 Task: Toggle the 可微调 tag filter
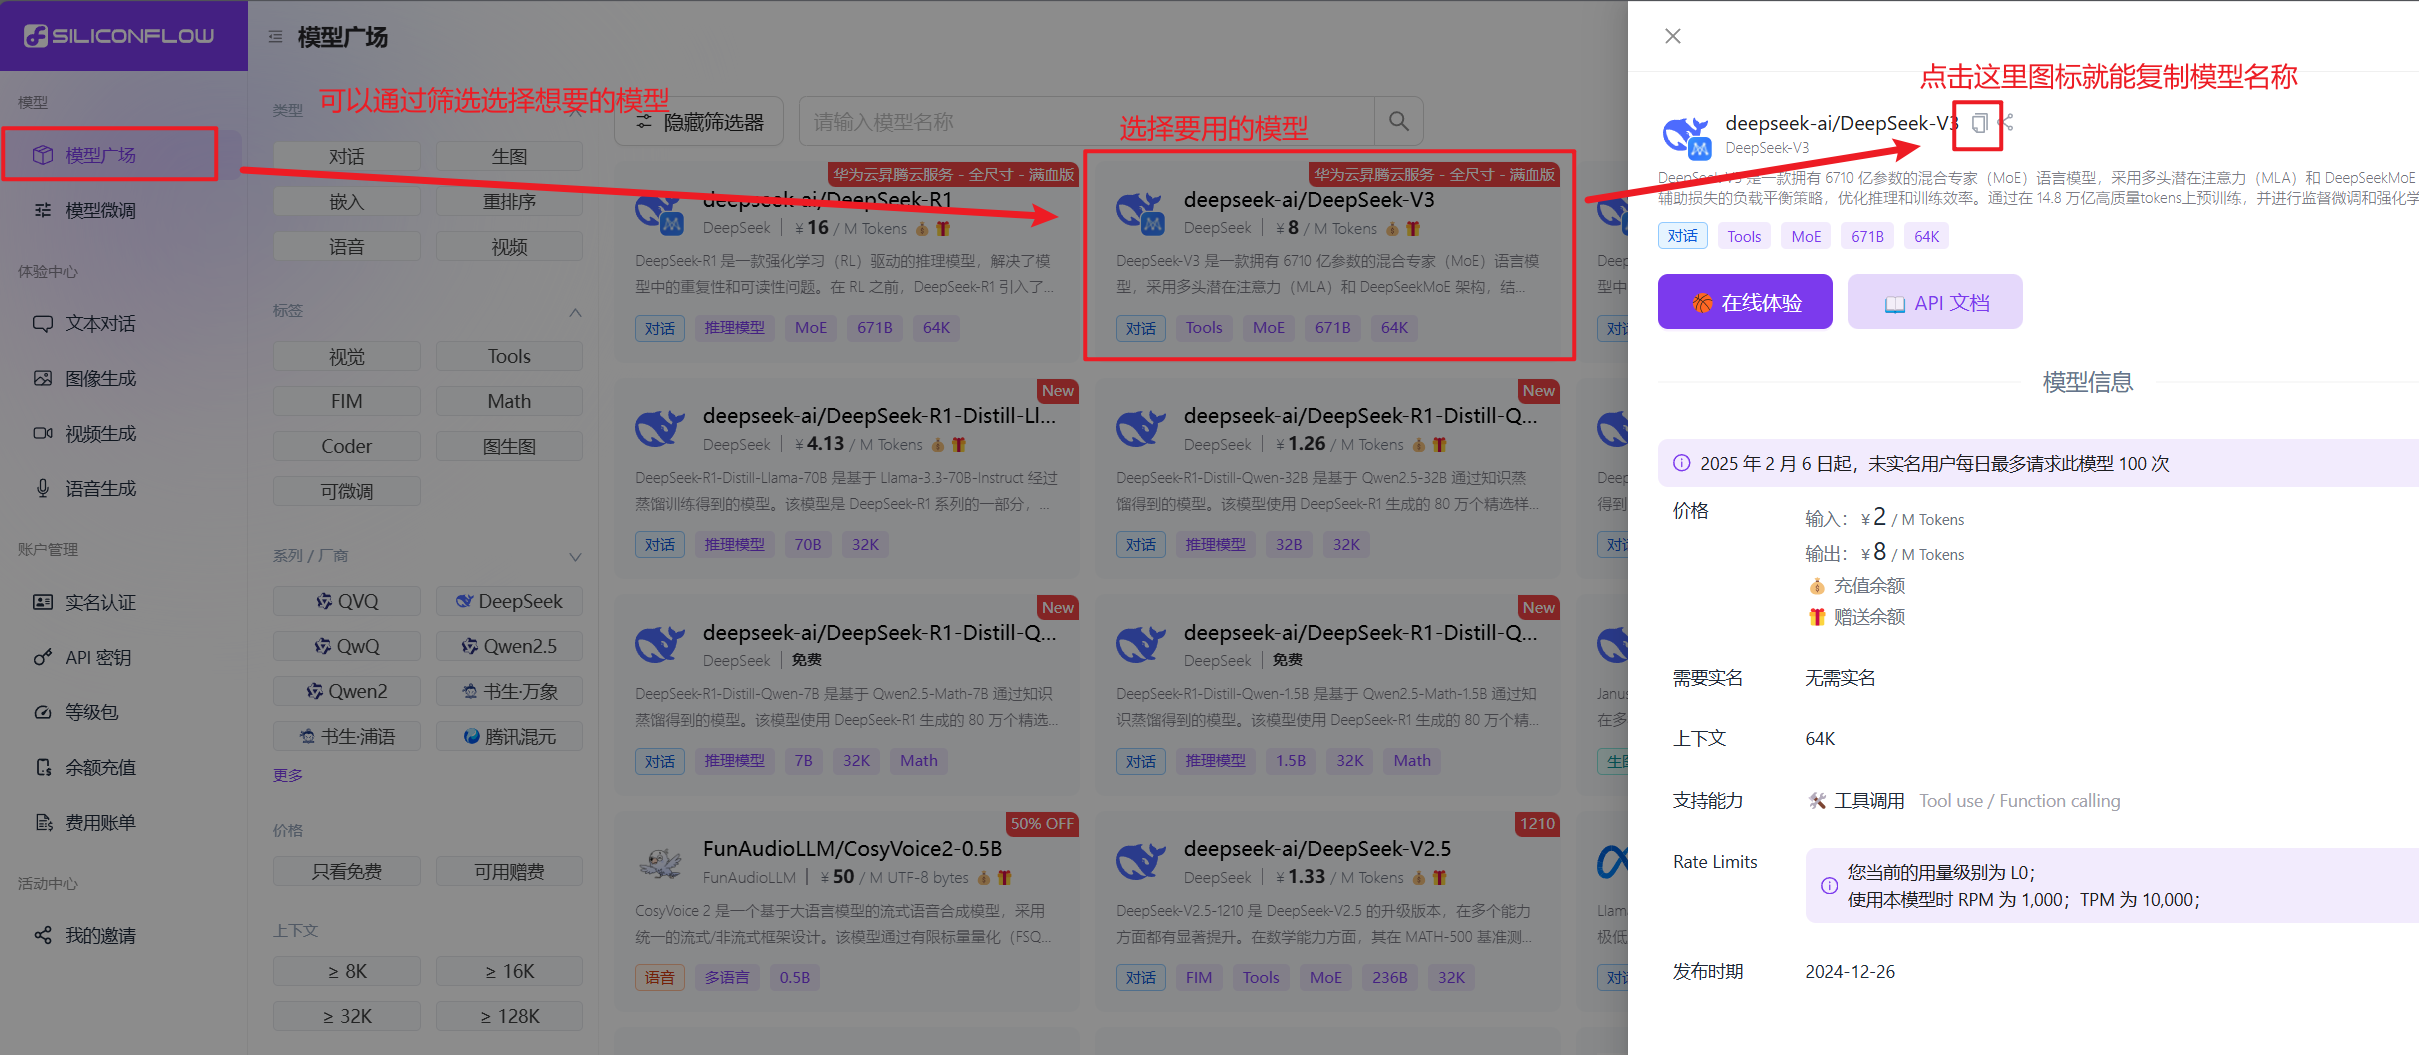coord(347,491)
